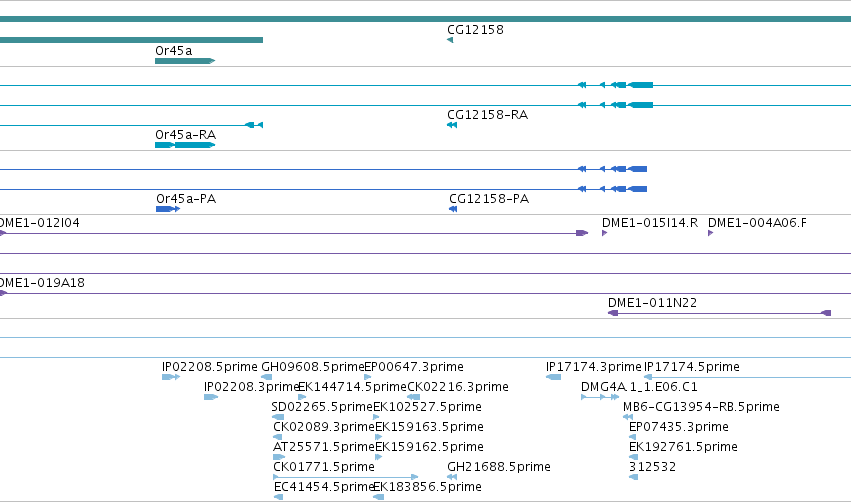Select the CK01771.5prime EST label
This screenshot has width=851, height=502.
[x=324, y=467]
